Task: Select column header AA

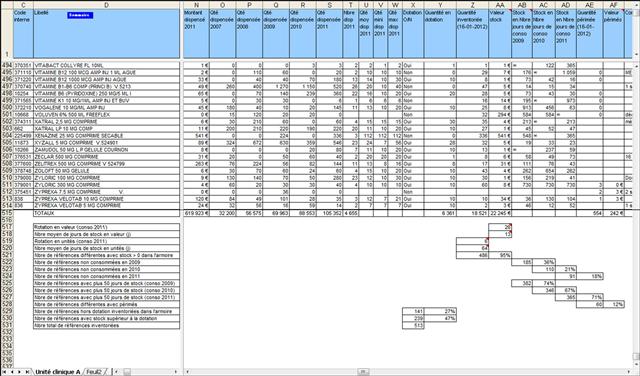Action: click(x=500, y=5)
